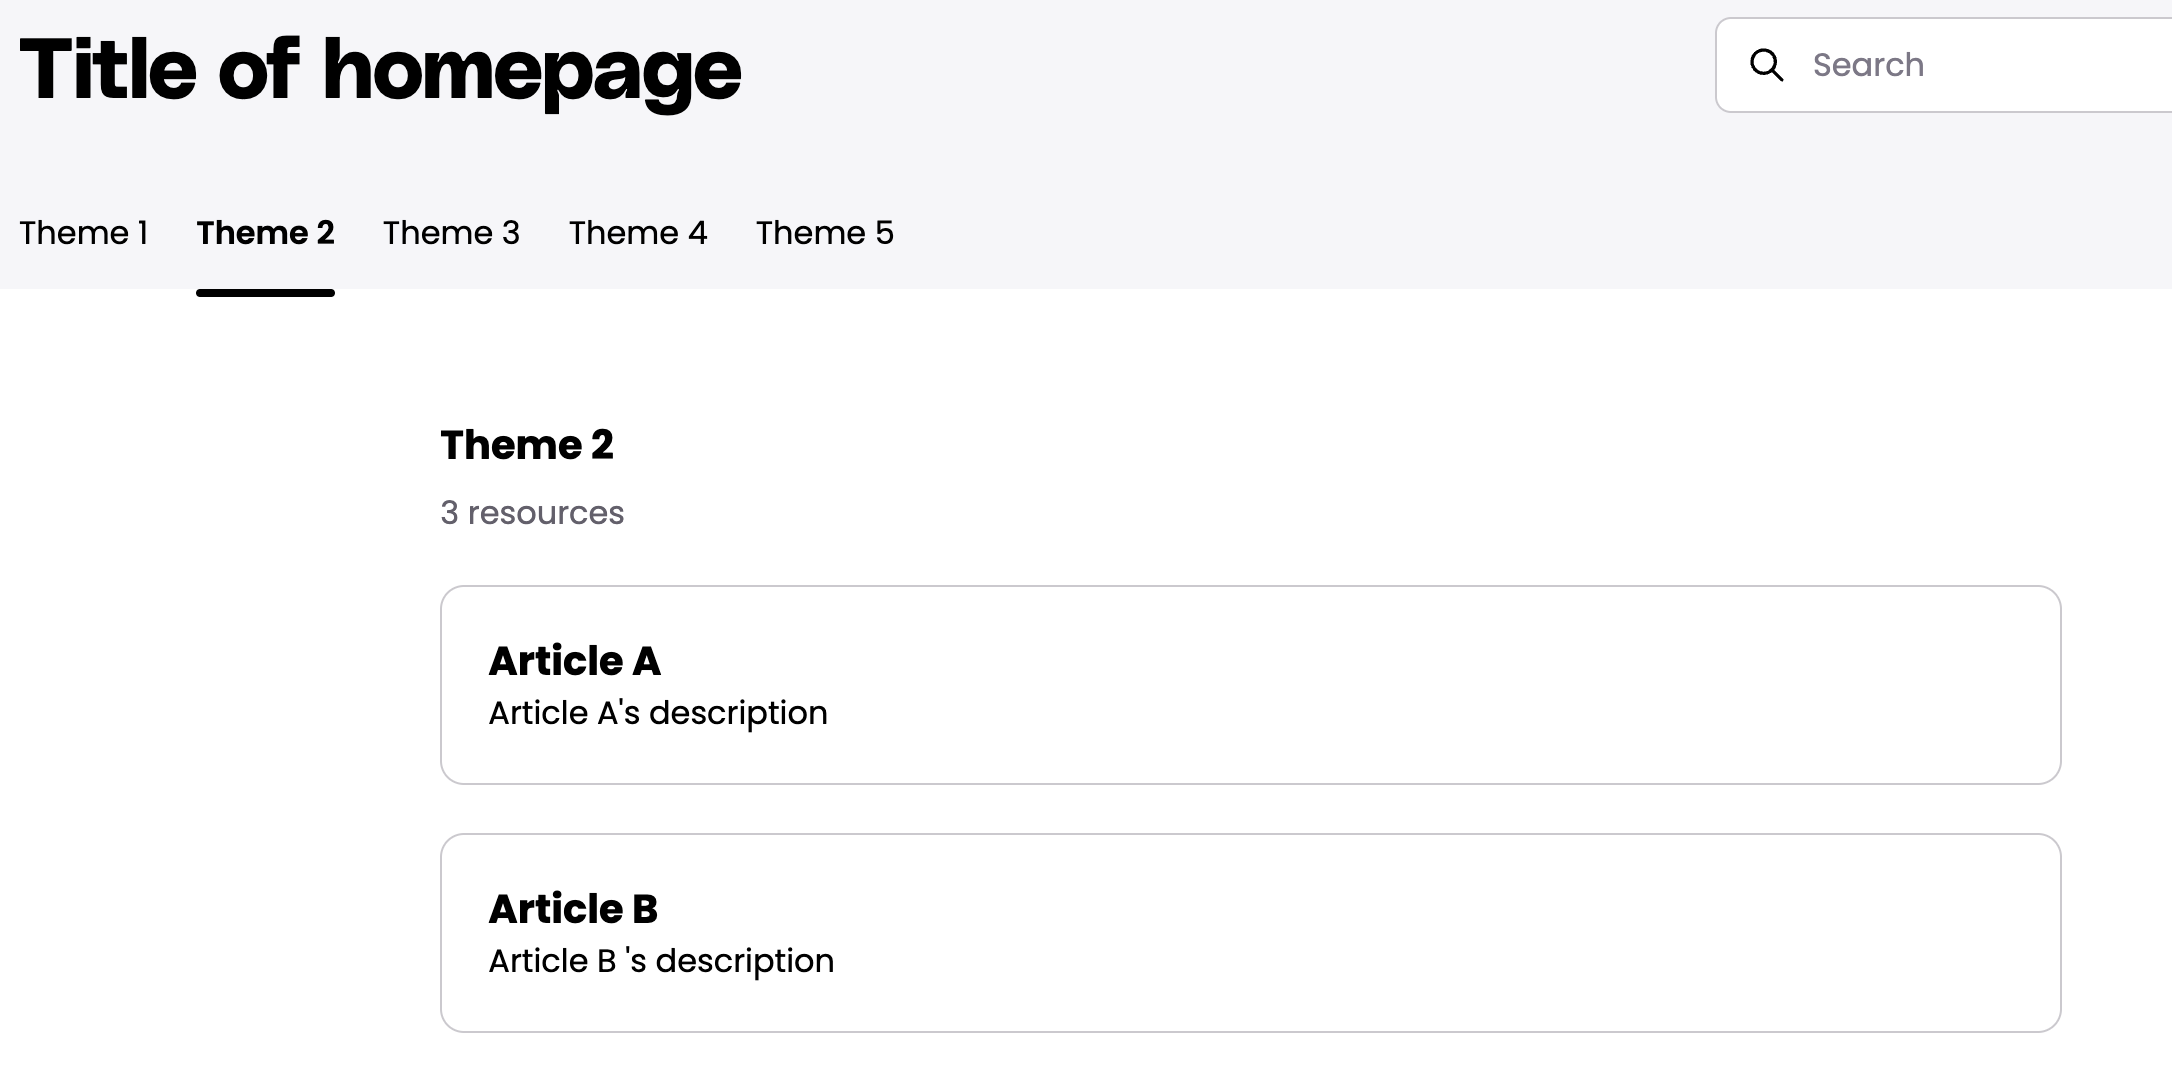Screen dimensions: 2172x1068
Task: Select the Article B card's blank area
Action: pos(1450,933)
